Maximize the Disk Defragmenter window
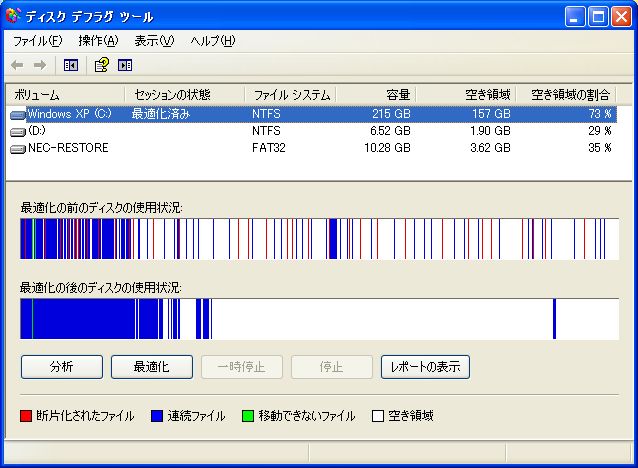The height and width of the screenshot is (468, 638). [598, 17]
